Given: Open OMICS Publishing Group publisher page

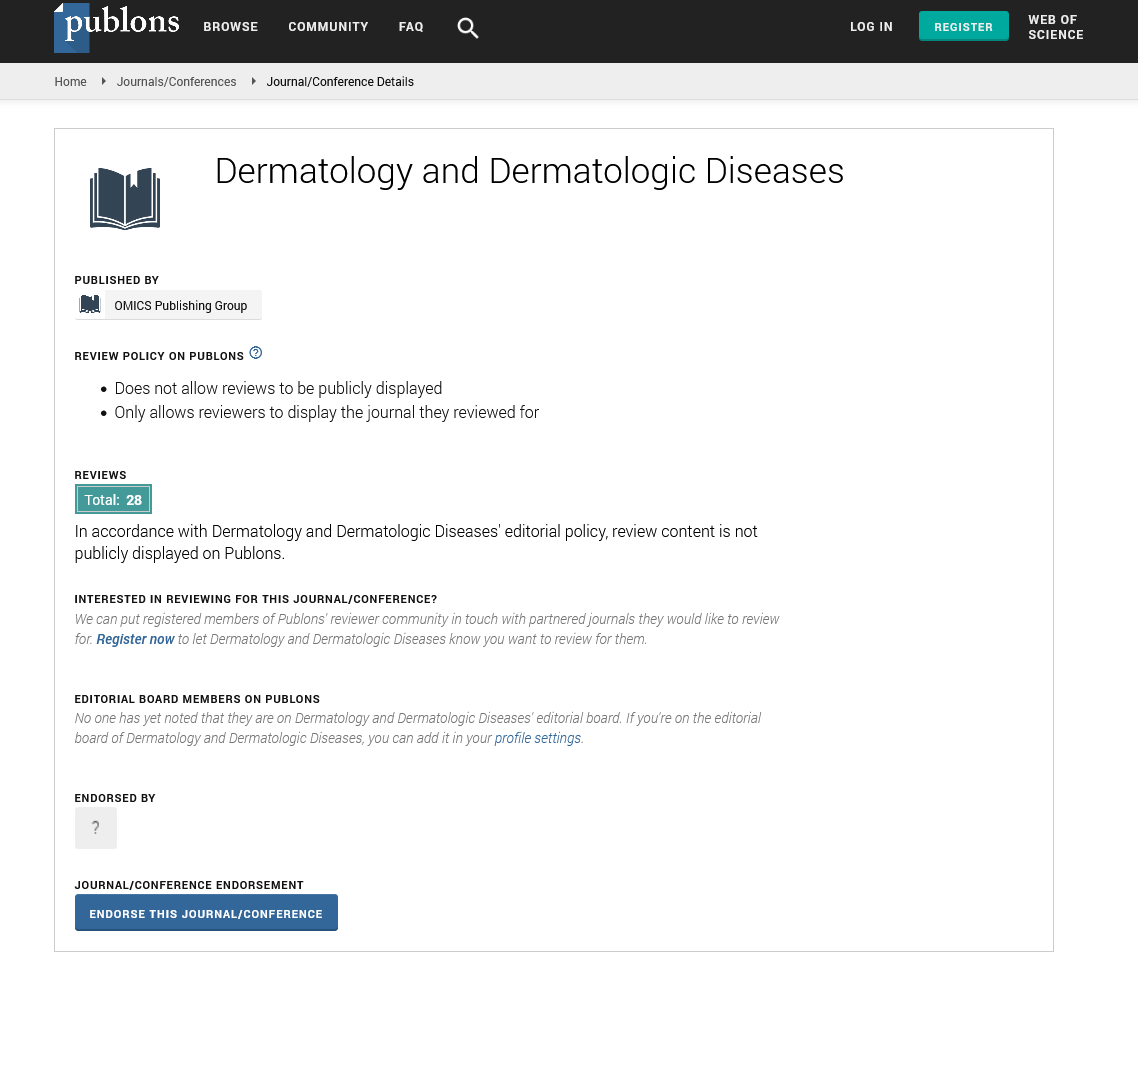Looking at the screenshot, I should (181, 306).
